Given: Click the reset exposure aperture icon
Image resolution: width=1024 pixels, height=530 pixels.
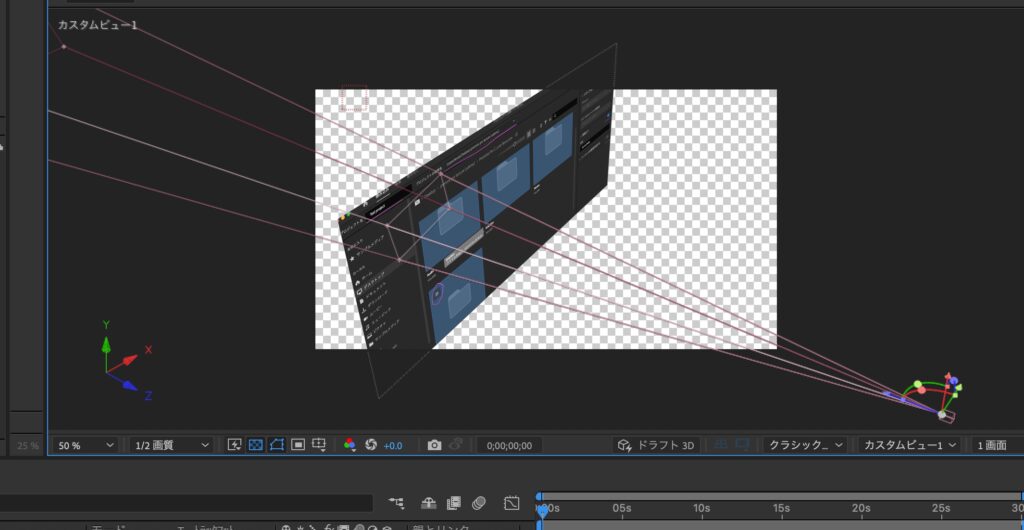Looking at the screenshot, I should (370, 445).
